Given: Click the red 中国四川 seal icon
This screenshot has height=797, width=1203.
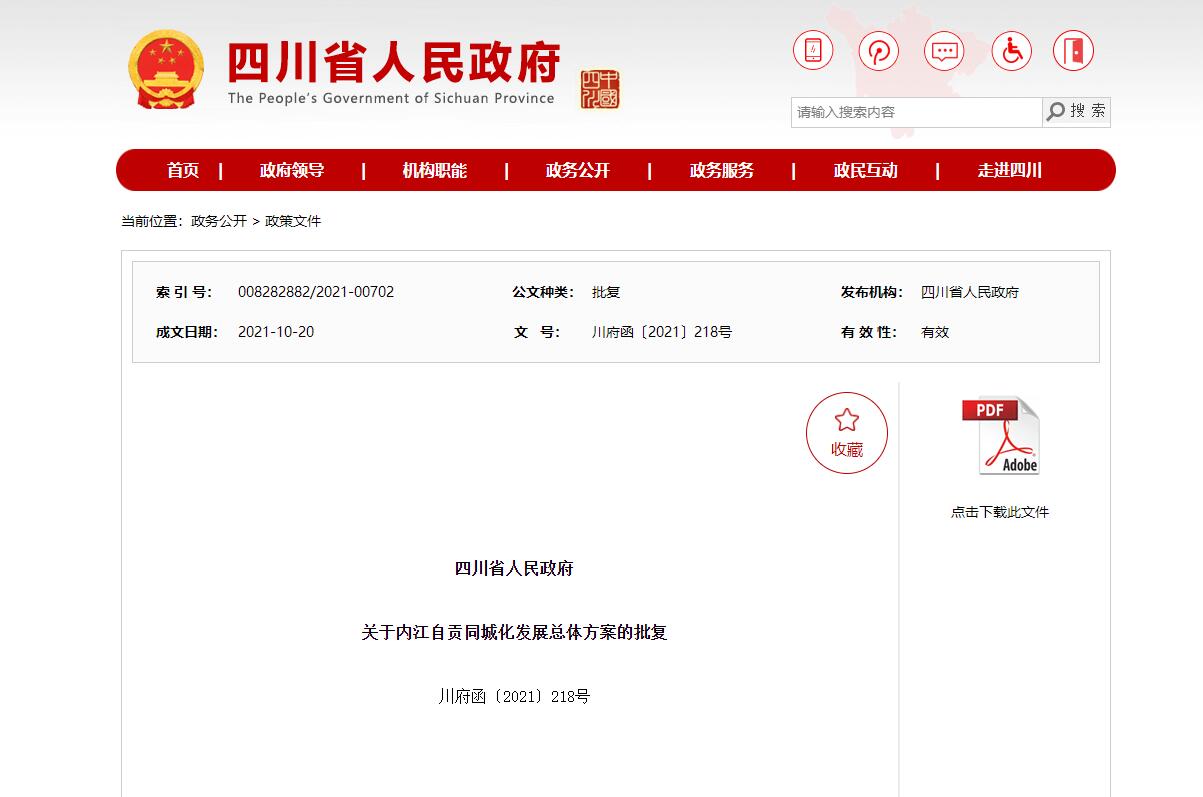Looking at the screenshot, I should [x=600, y=90].
